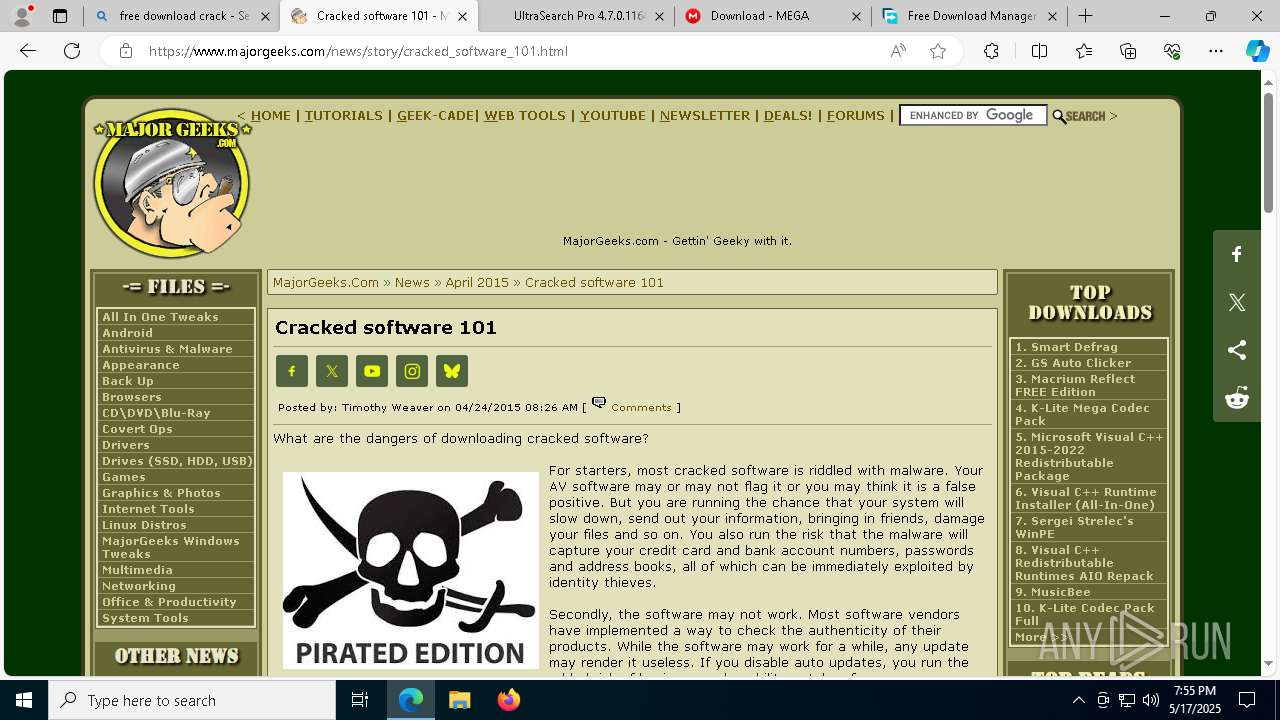
Task: Switch to Download - MEGA tab
Action: pyautogui.click(x=773, y=16)
